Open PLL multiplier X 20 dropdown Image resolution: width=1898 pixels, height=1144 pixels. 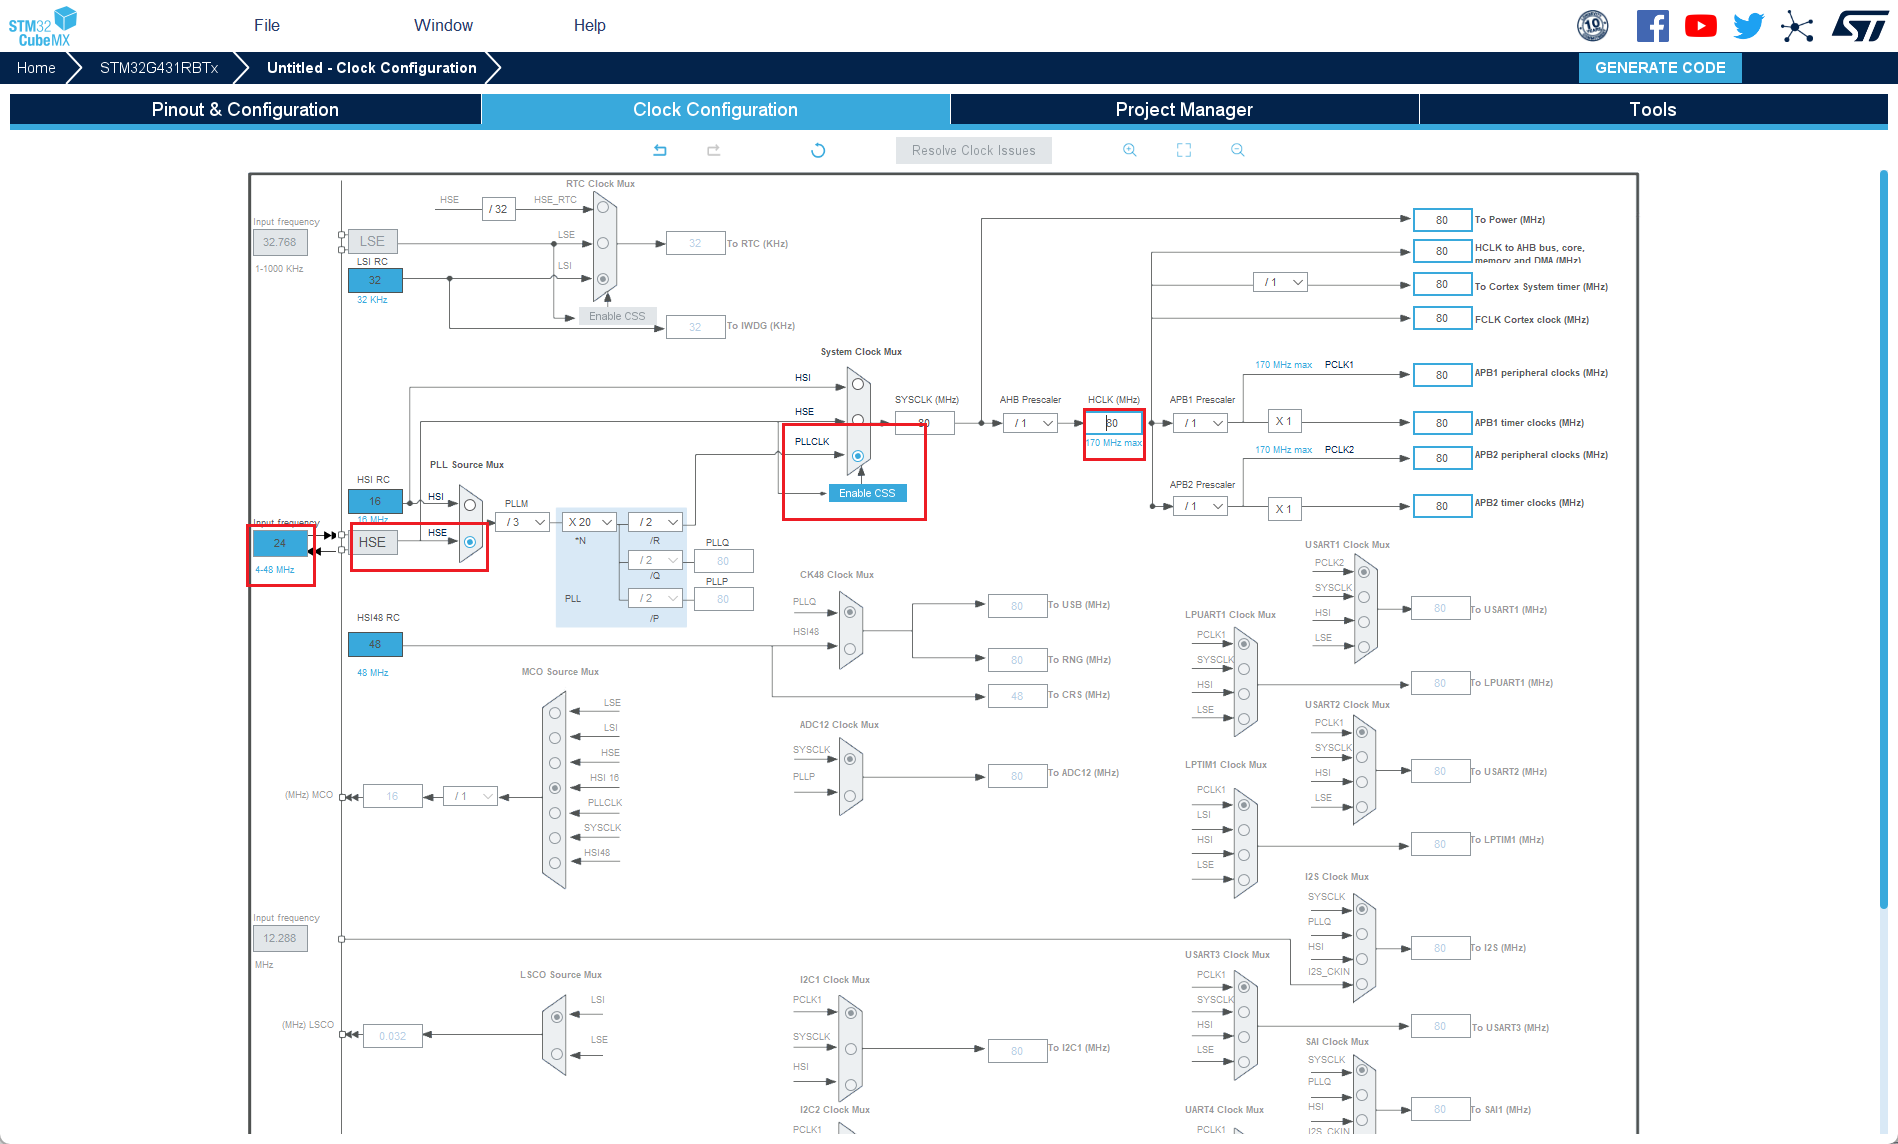589,522
